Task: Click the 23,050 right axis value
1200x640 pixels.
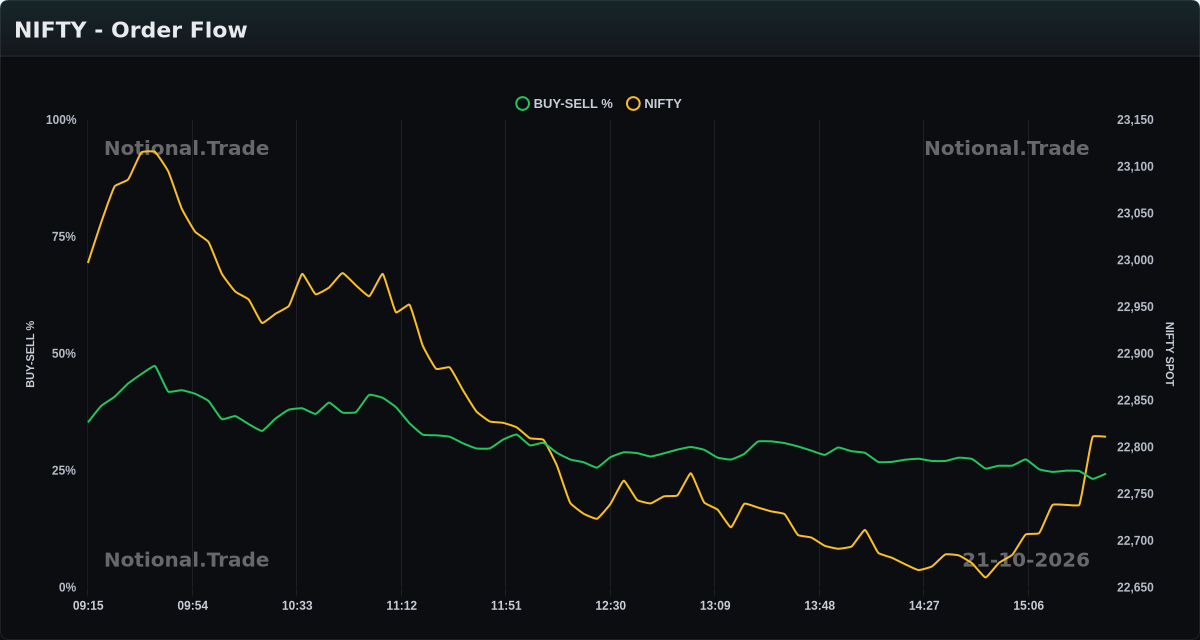Action: pyautogui.click(x=1135, y=214)
